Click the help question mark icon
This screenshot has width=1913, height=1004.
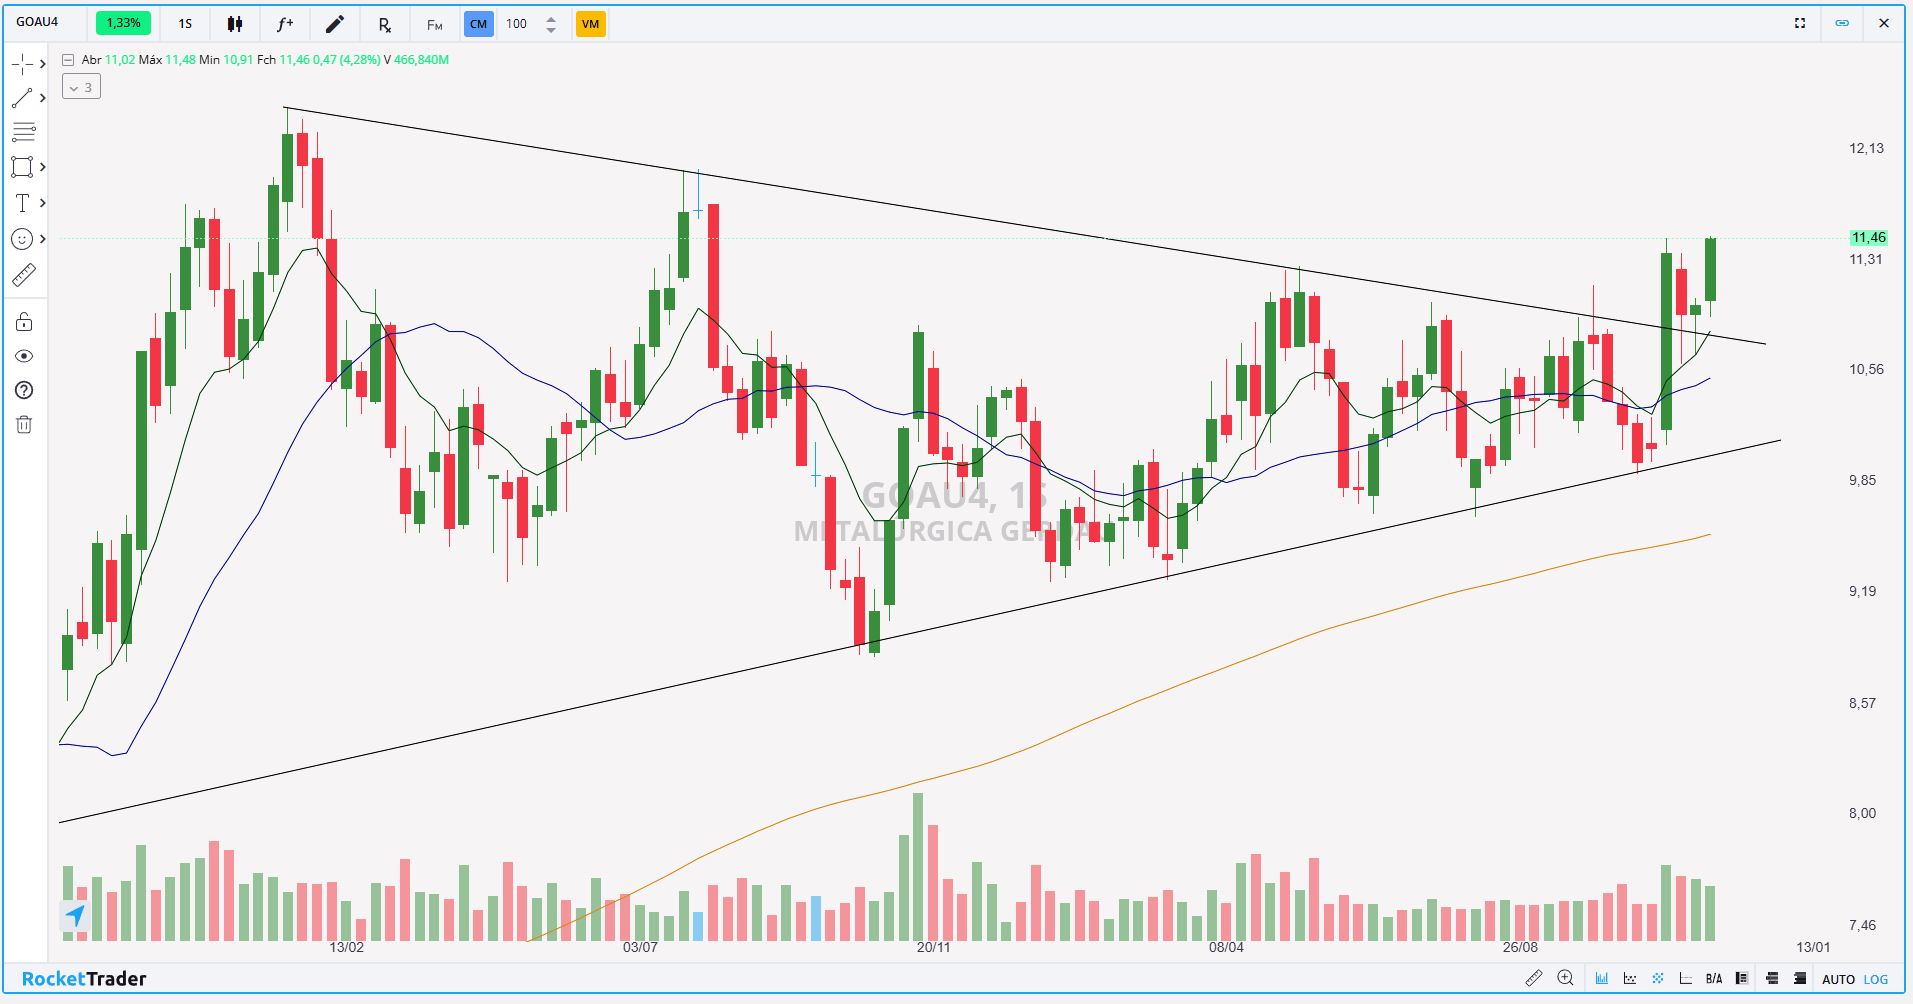click(x=24, y=390)
